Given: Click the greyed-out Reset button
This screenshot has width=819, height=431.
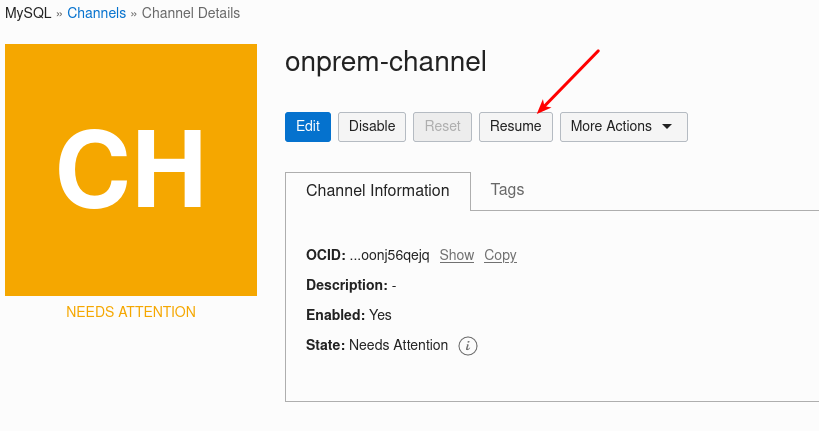Looking at the screenshot, I should (442, 126).
